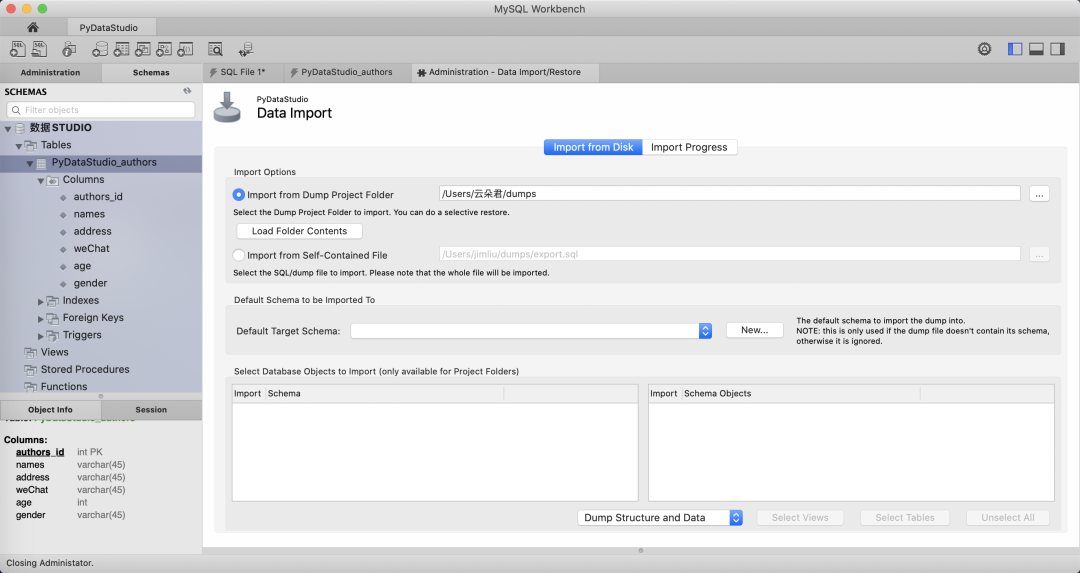Click Select Views button
Viewport: 1080px width, 573px height.
point(800,518)
